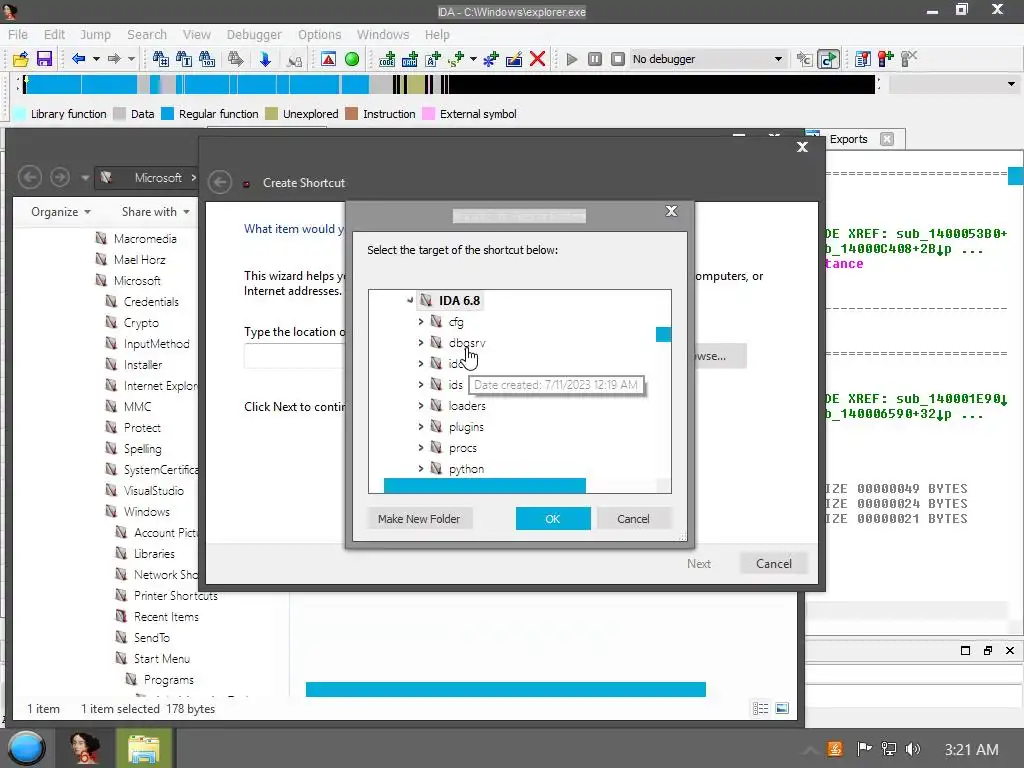Viewport: 1024px width, 768px height.
Task: Confirm folder selection with OK
Action: coord(552,519)
